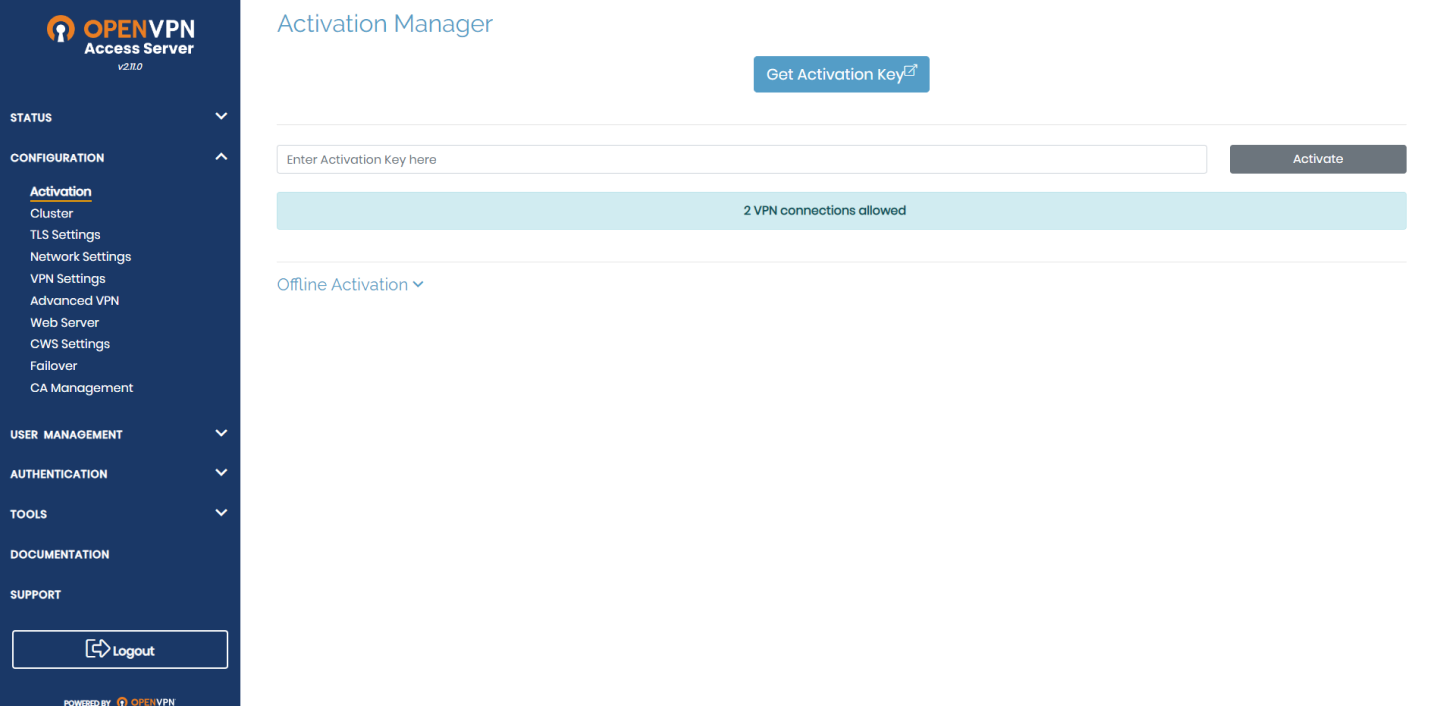The width and height of the screenshot is (1443, 706).
Task: Open the User Management menu heading
Action: pos(66,435)
